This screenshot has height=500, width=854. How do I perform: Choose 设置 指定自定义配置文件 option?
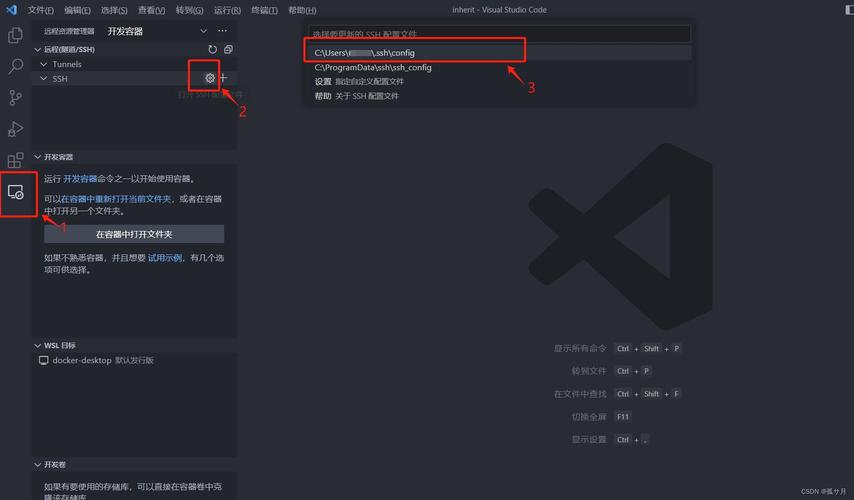pyautogui.click(x=499, y=82)
